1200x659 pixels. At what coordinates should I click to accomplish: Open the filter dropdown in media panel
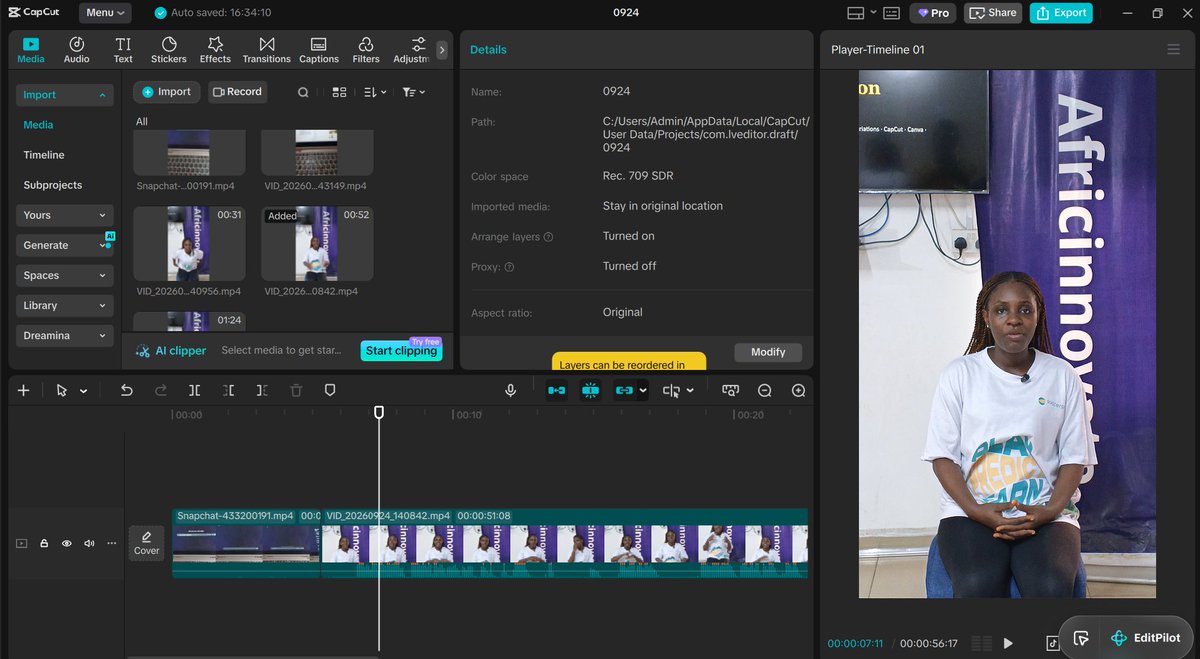(x=413, y=92)
